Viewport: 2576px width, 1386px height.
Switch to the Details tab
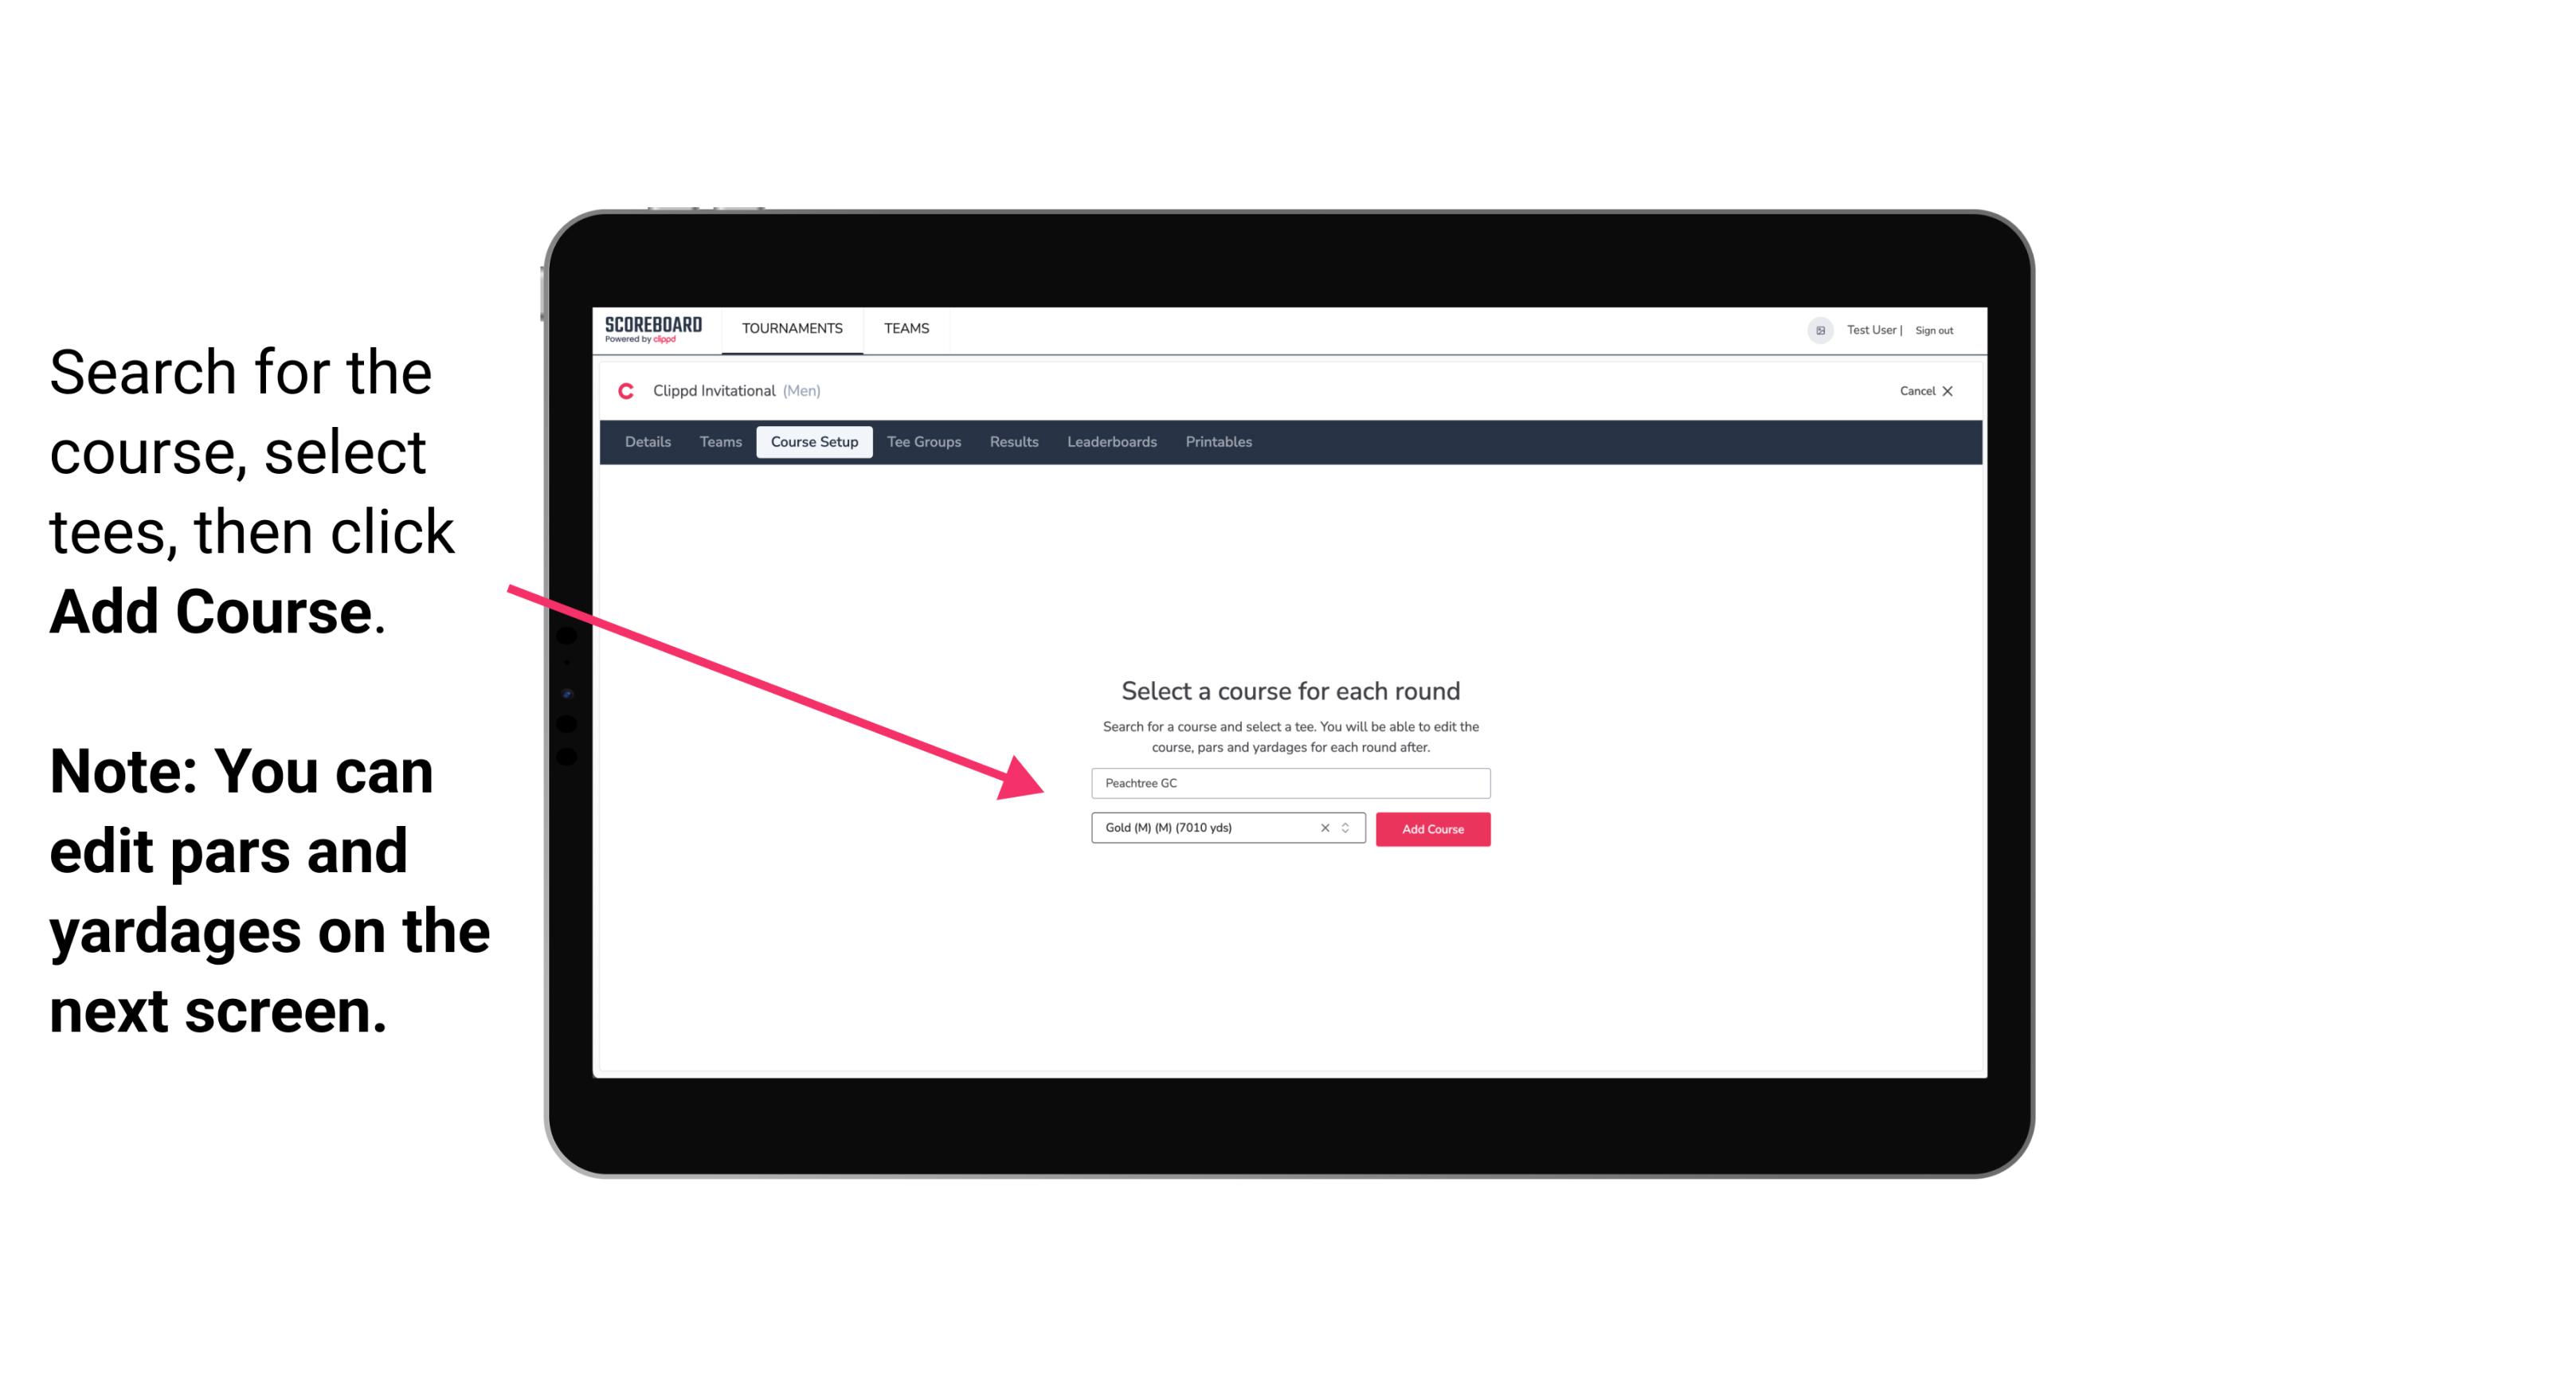click(x=645, y=442)
